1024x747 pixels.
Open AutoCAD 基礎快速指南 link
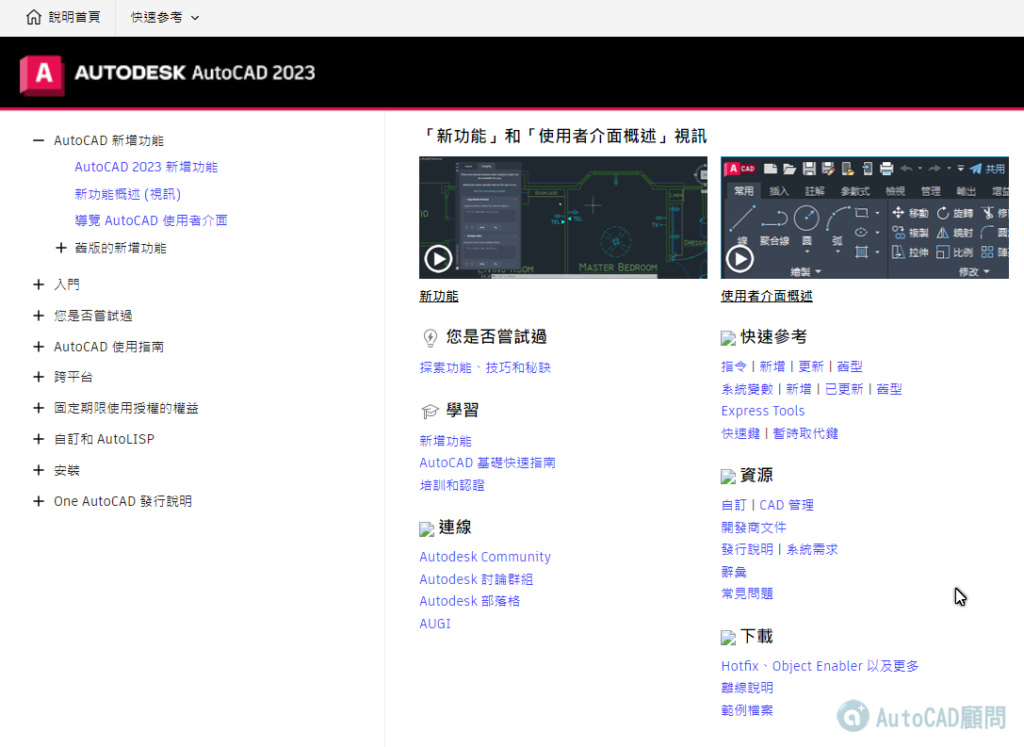coord(487,463)
